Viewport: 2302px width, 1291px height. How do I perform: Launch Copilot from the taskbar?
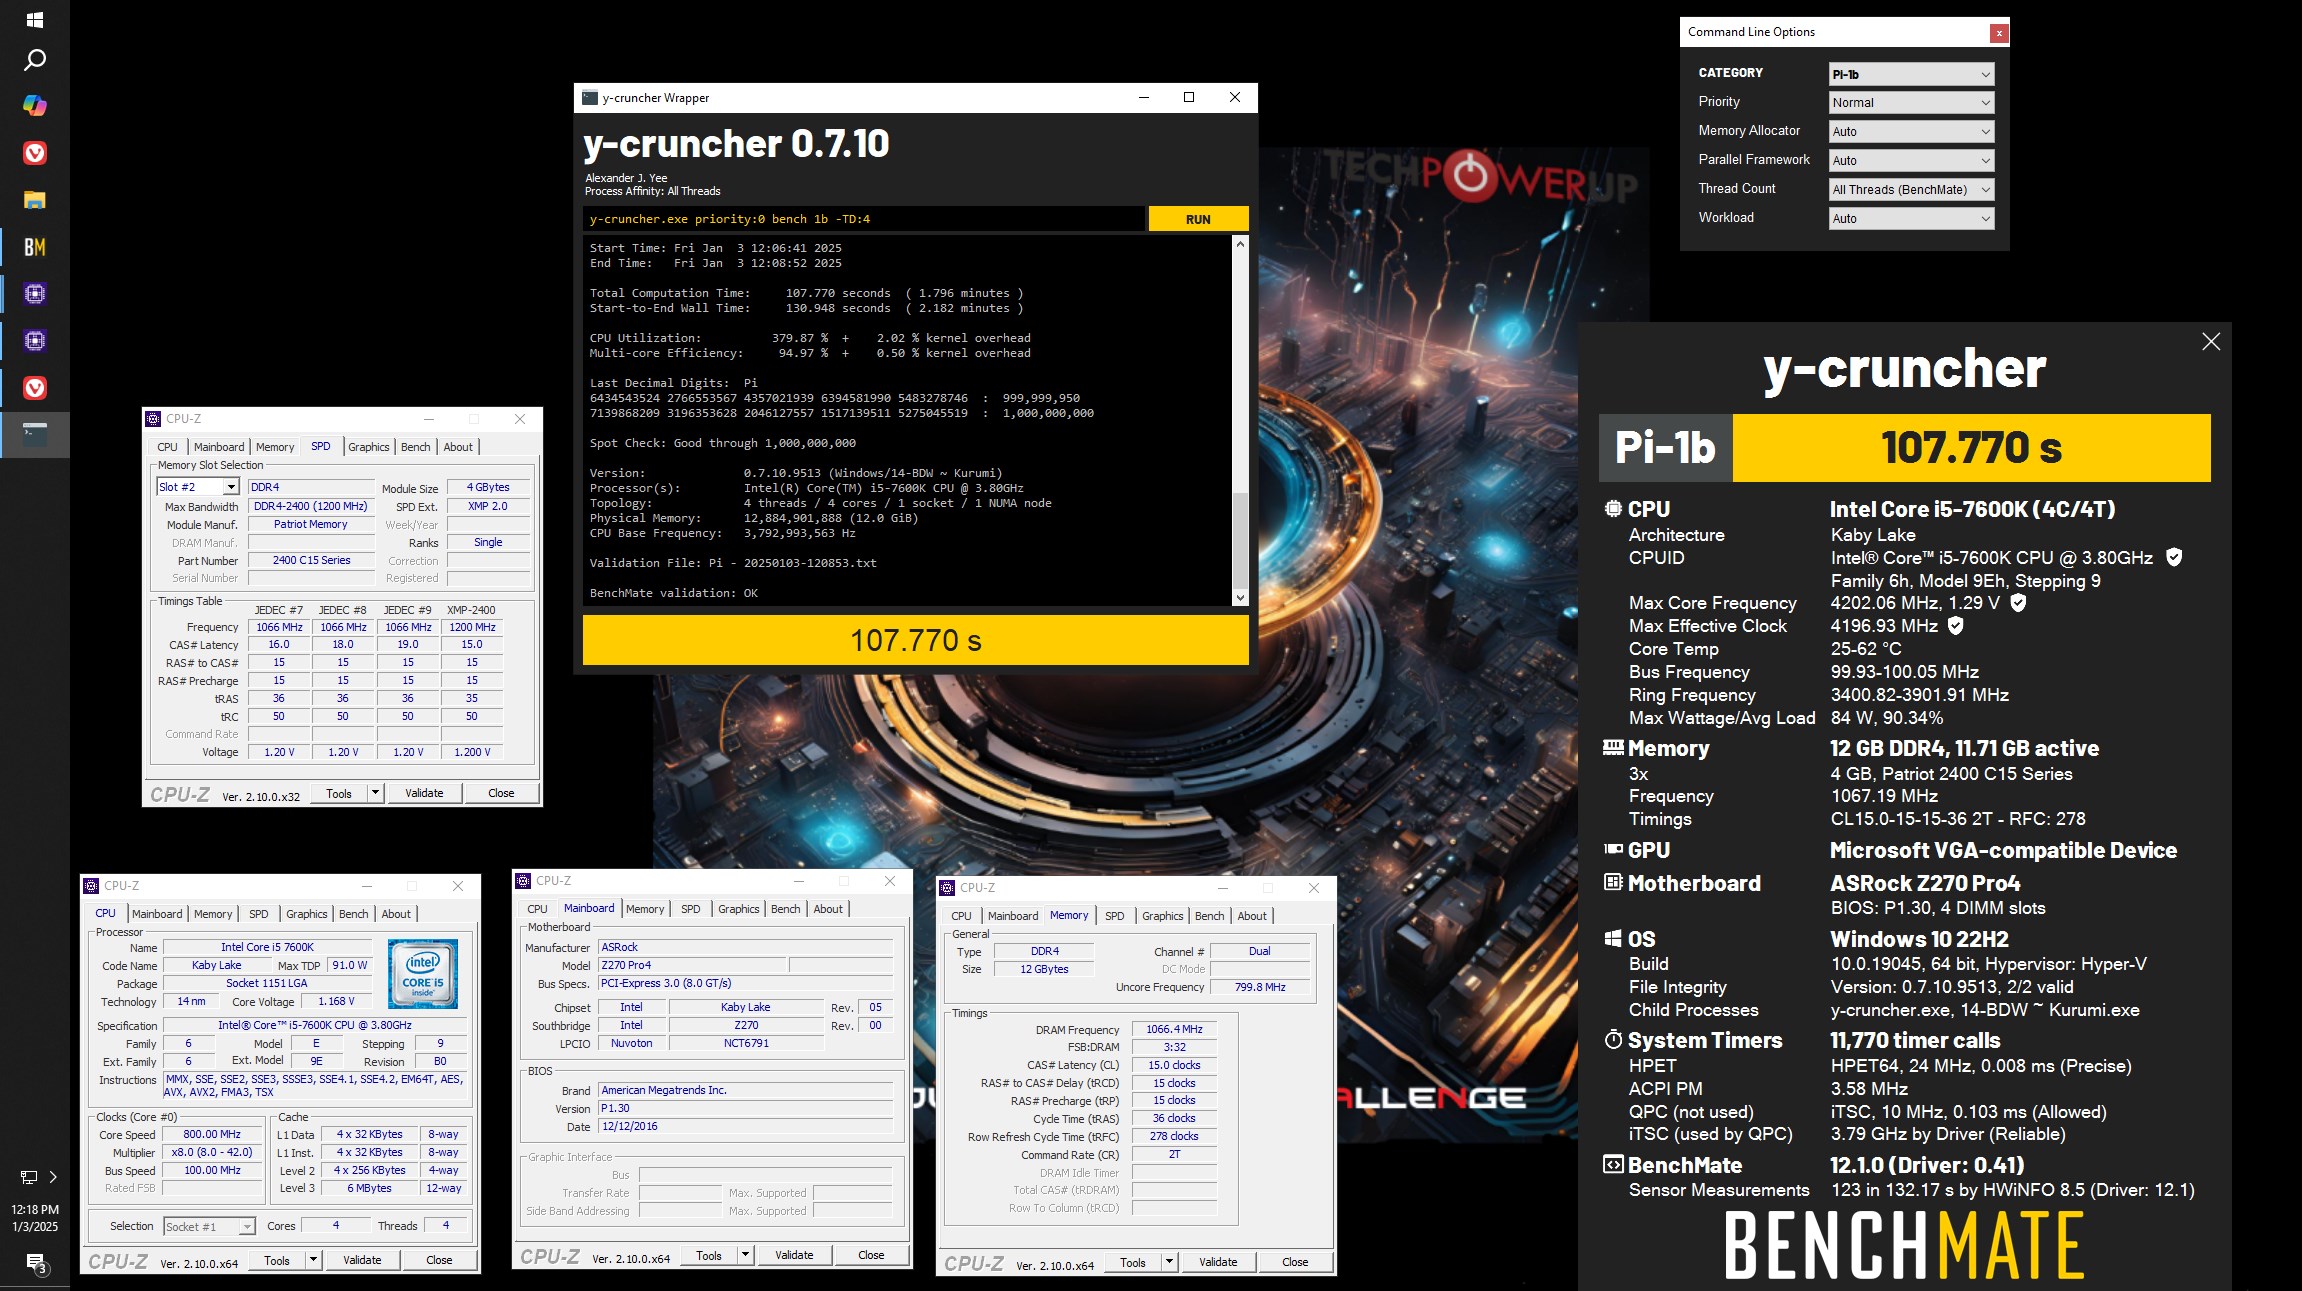[34, 105]
